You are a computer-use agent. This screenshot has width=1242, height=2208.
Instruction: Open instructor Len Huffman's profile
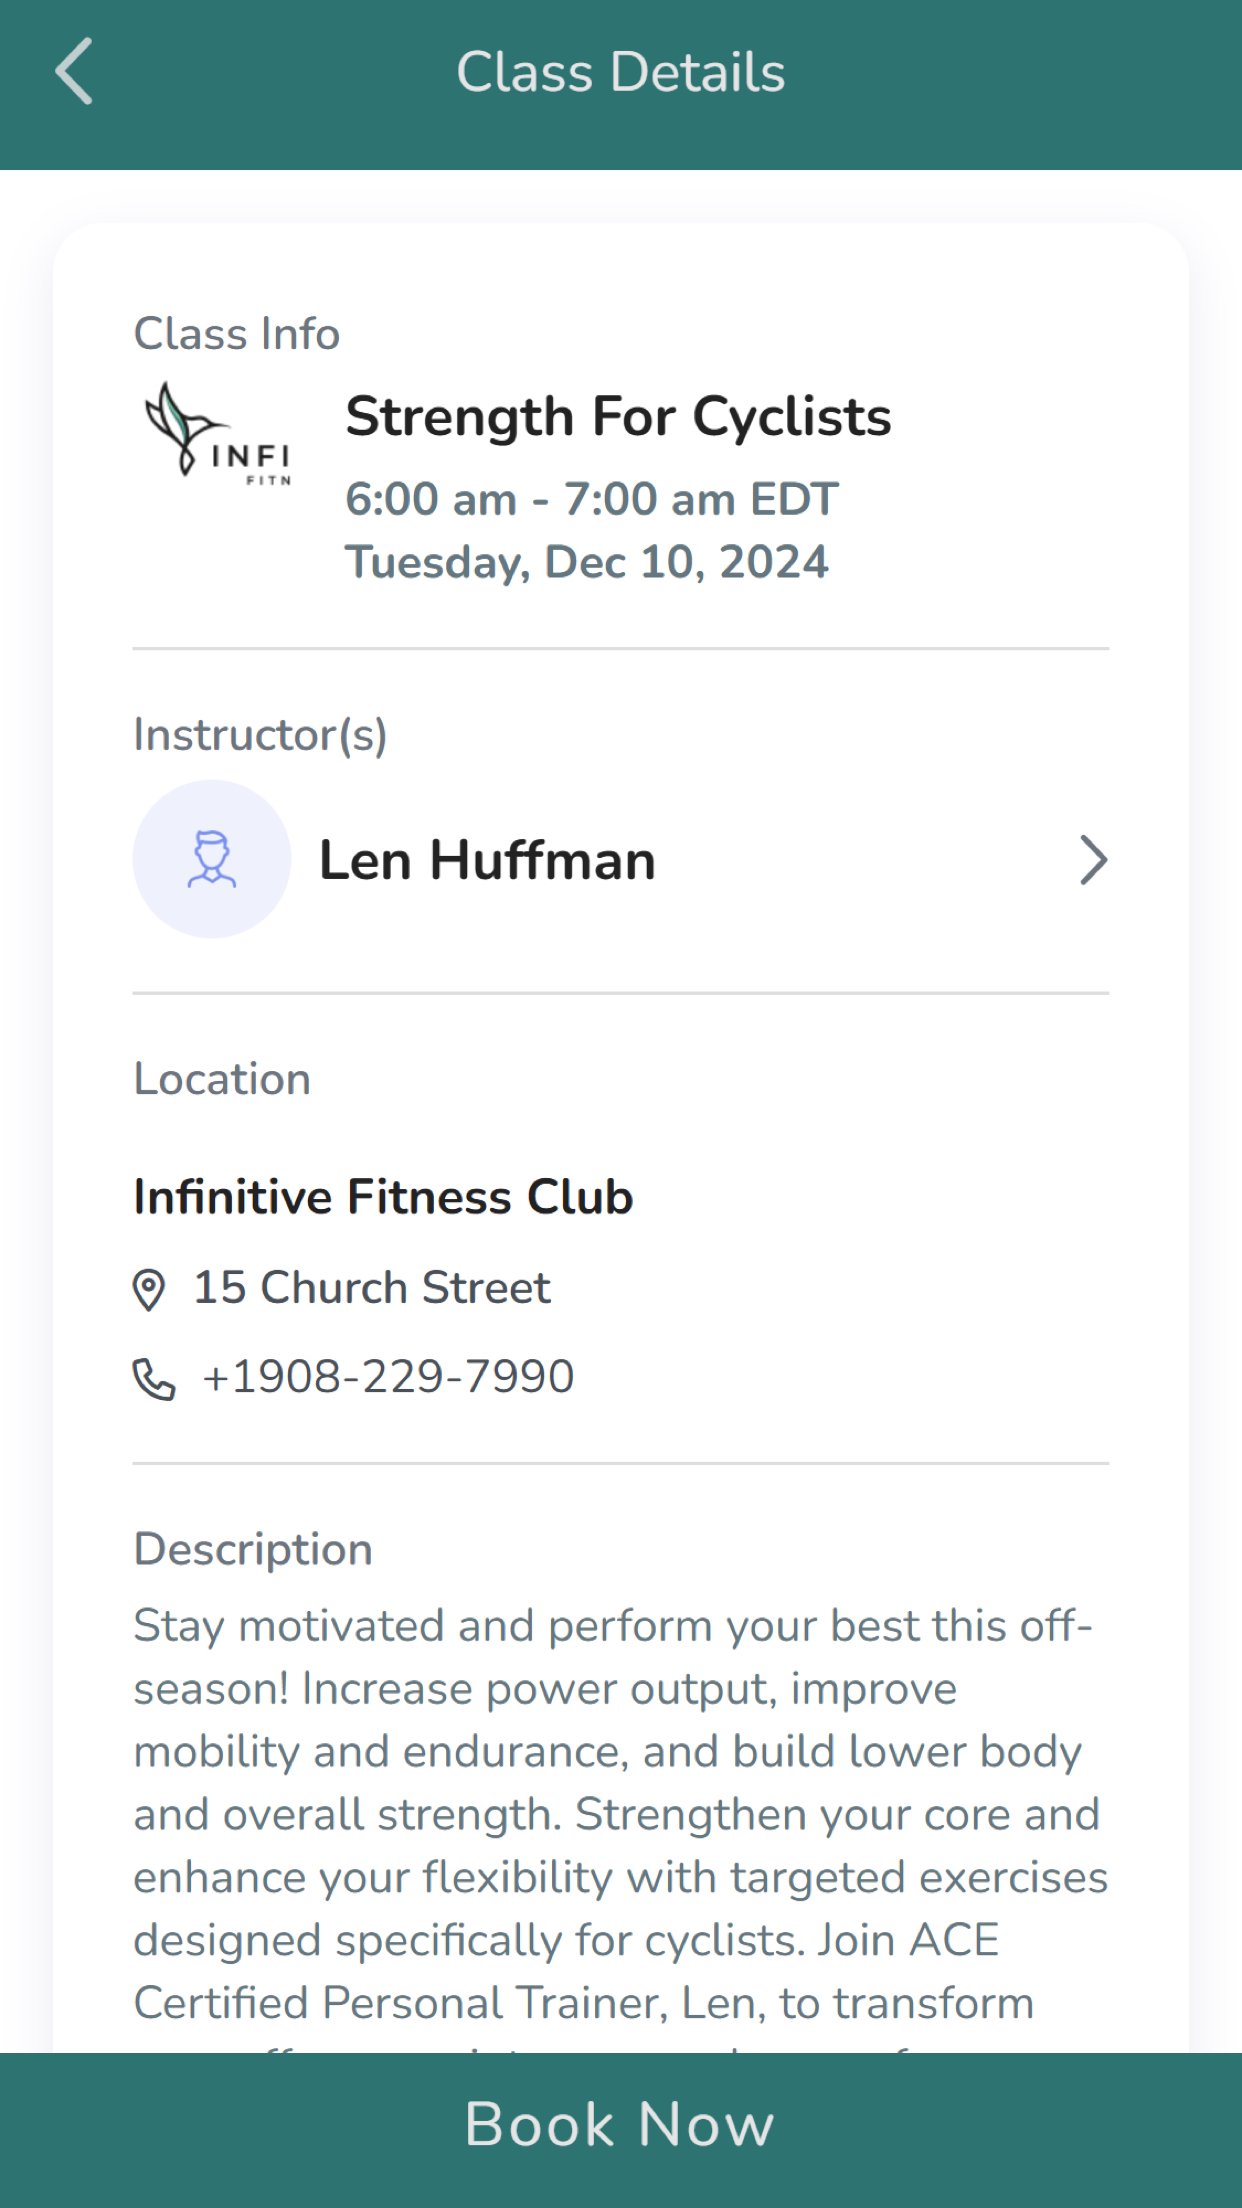[x=487, y=860]
